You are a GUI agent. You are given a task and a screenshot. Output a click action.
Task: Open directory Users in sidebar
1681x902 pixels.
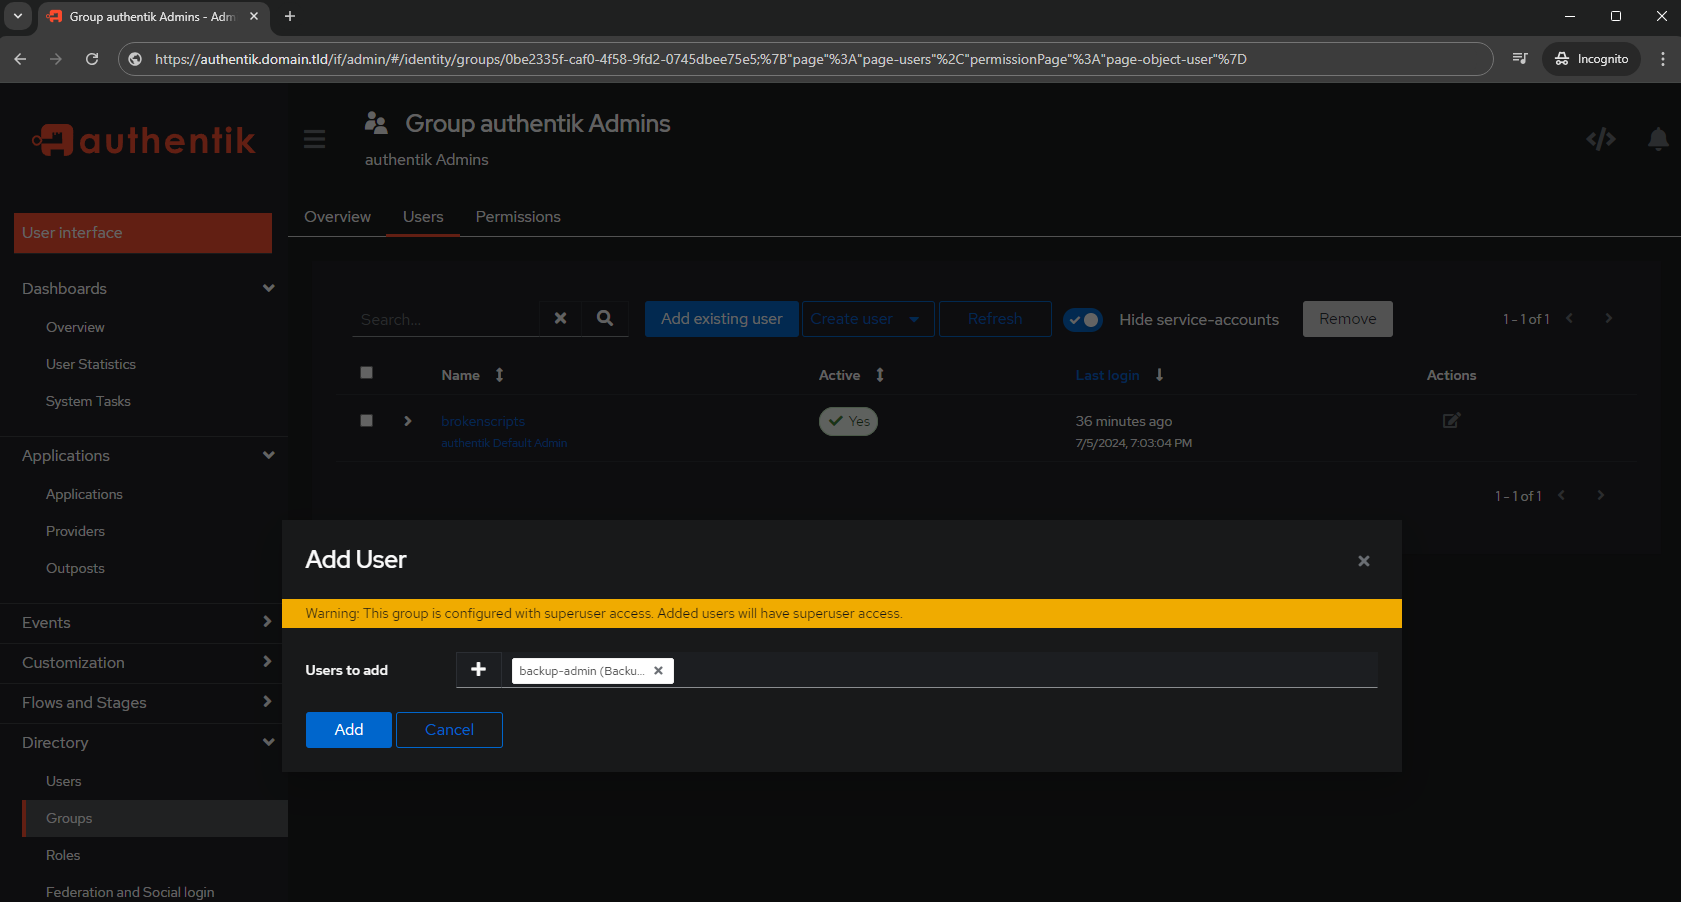click(x=64, y=781)
